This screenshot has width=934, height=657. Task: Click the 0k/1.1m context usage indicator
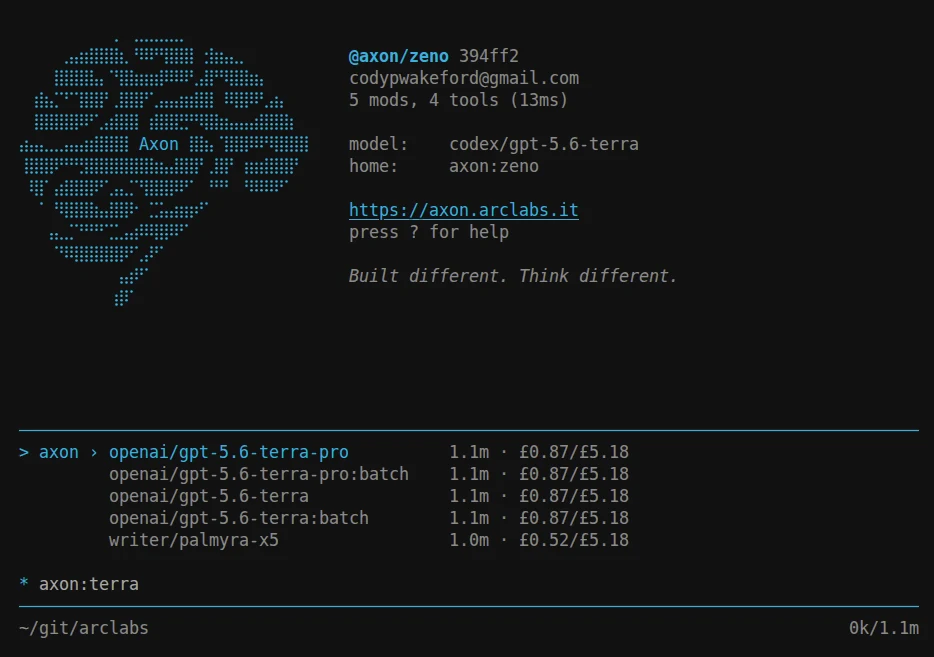[x=884, y=628]
